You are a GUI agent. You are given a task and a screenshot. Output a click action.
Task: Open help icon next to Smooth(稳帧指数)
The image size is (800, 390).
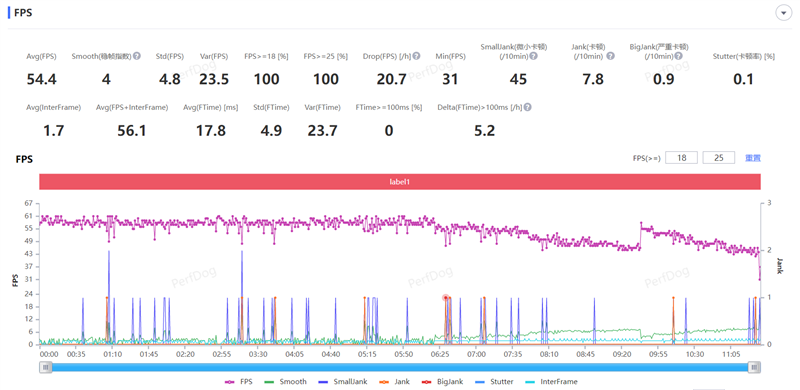point(137,56)
